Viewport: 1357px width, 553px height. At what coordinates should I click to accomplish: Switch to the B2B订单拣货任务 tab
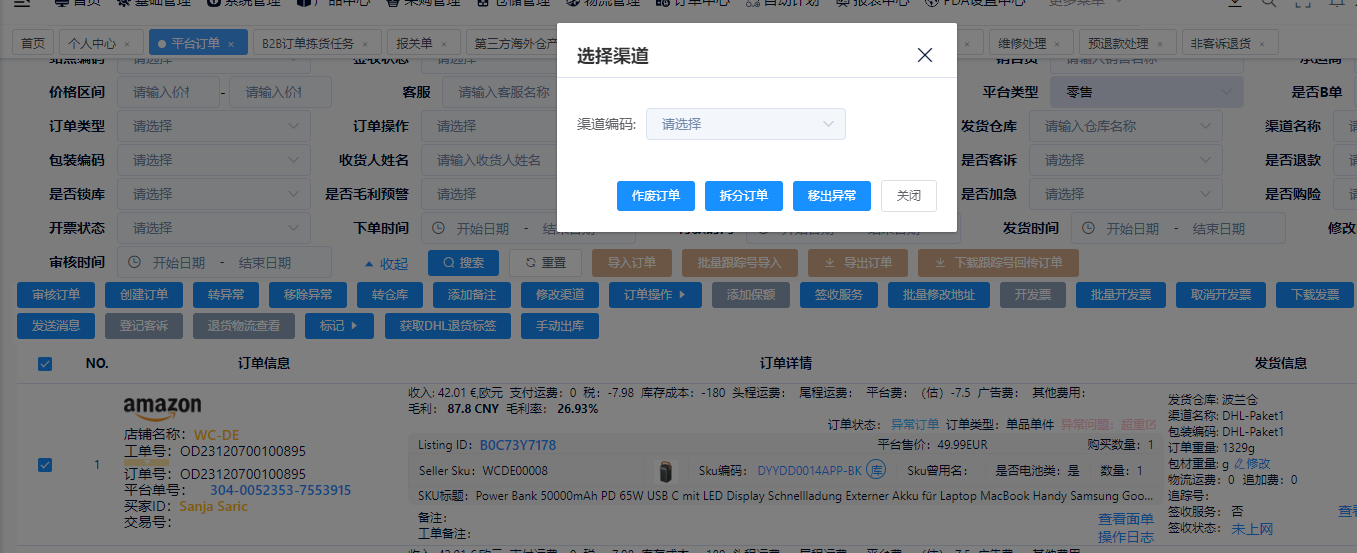(308, 44)
